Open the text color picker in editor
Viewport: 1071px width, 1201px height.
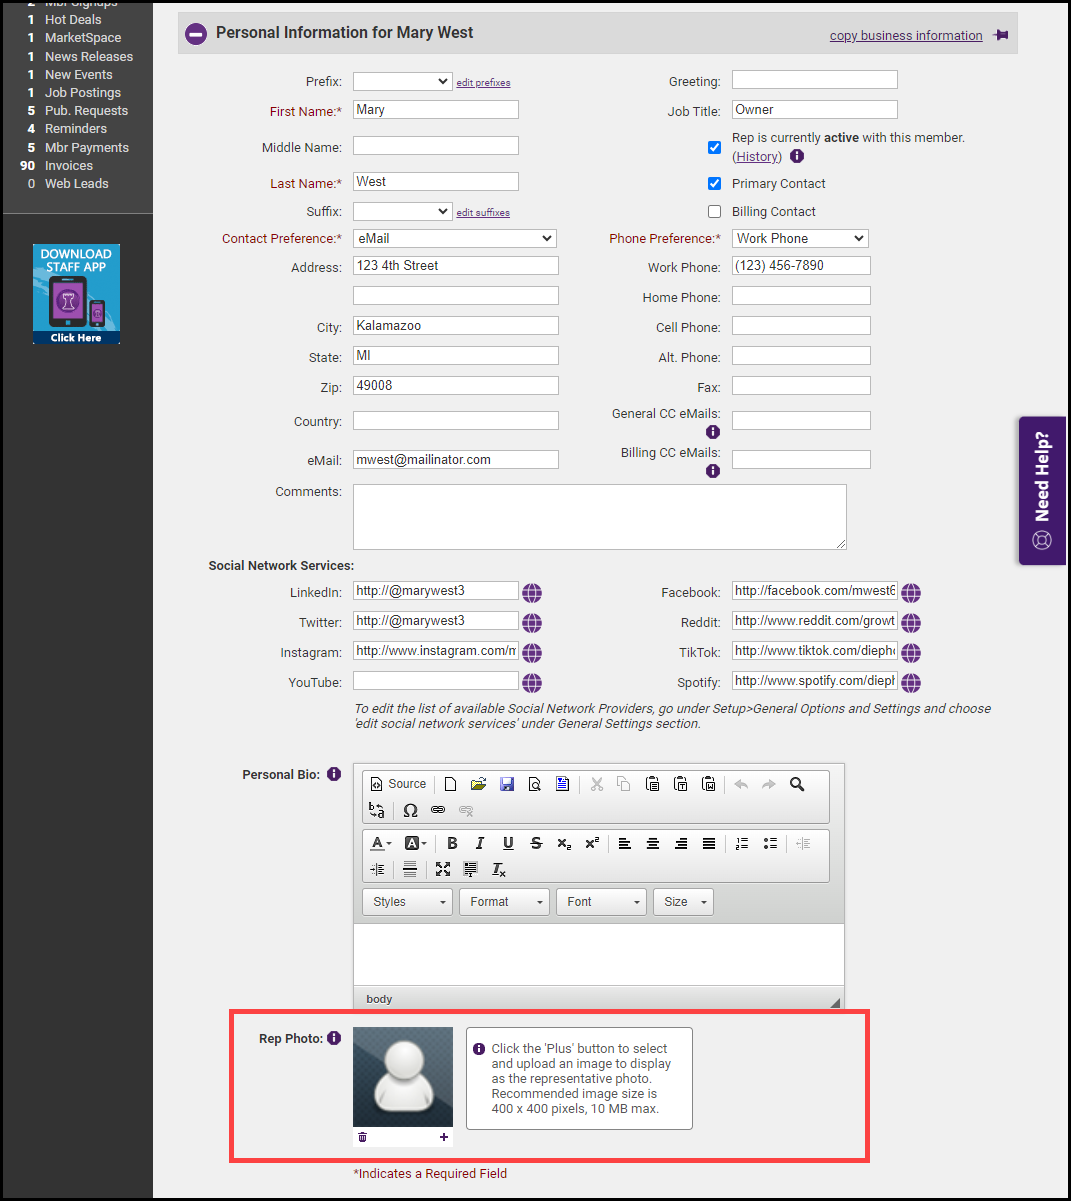[381, 843]
